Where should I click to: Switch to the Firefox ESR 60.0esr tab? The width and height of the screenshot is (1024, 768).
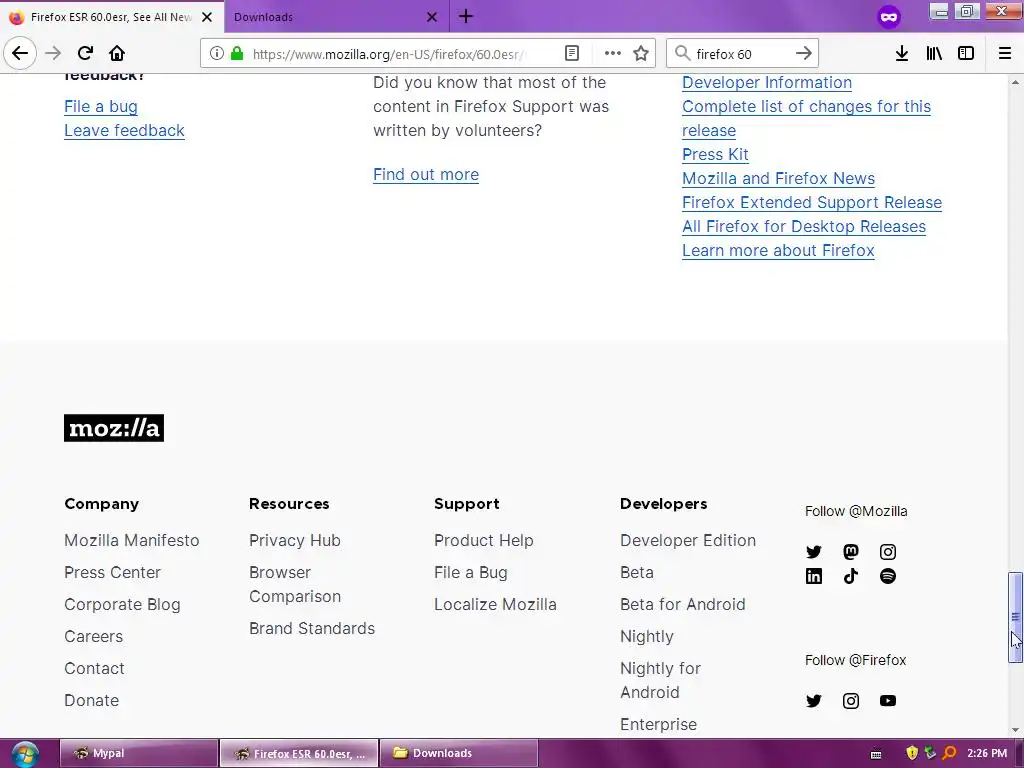(111, 17)
